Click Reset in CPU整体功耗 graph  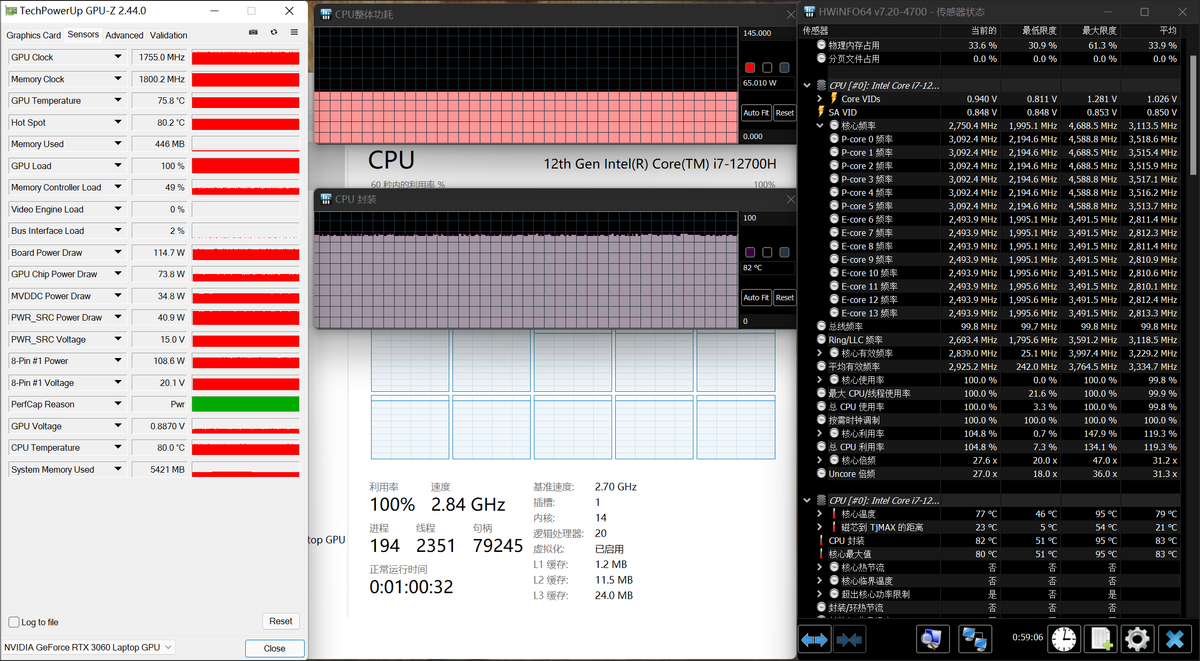pyautogui.click(x=784, y=113)
